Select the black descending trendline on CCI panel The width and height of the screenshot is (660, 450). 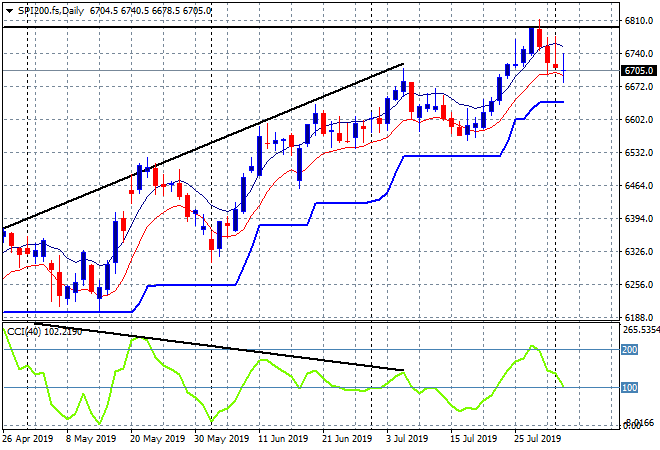pyautogui.click(x=219, y=347)
